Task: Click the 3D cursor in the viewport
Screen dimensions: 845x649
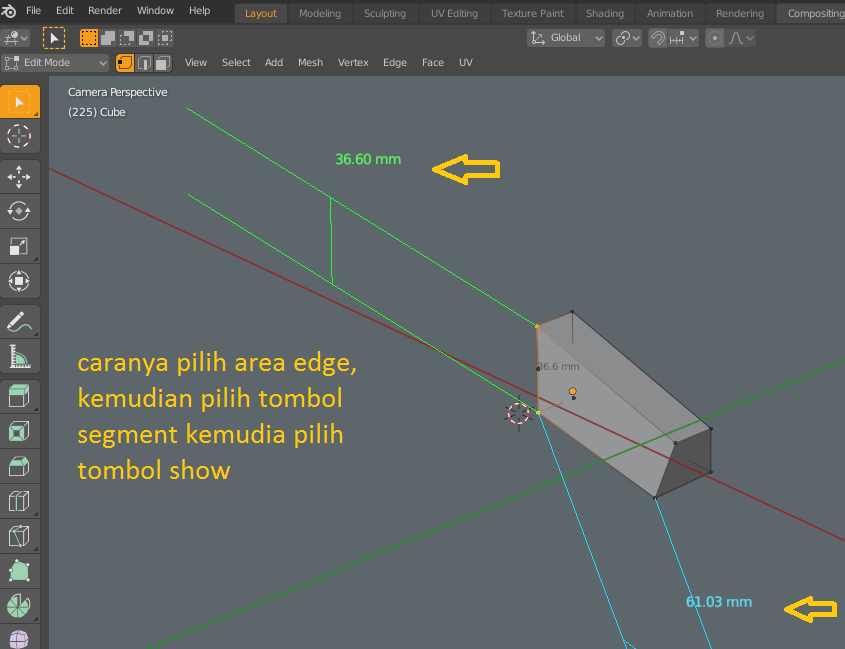Action: 519,413
